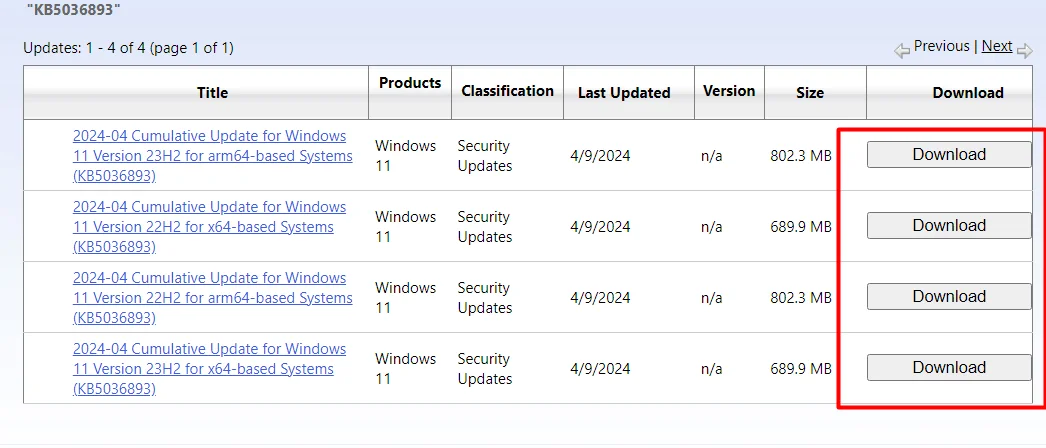Click n/a version in 22H2 arm64 row

712,298
